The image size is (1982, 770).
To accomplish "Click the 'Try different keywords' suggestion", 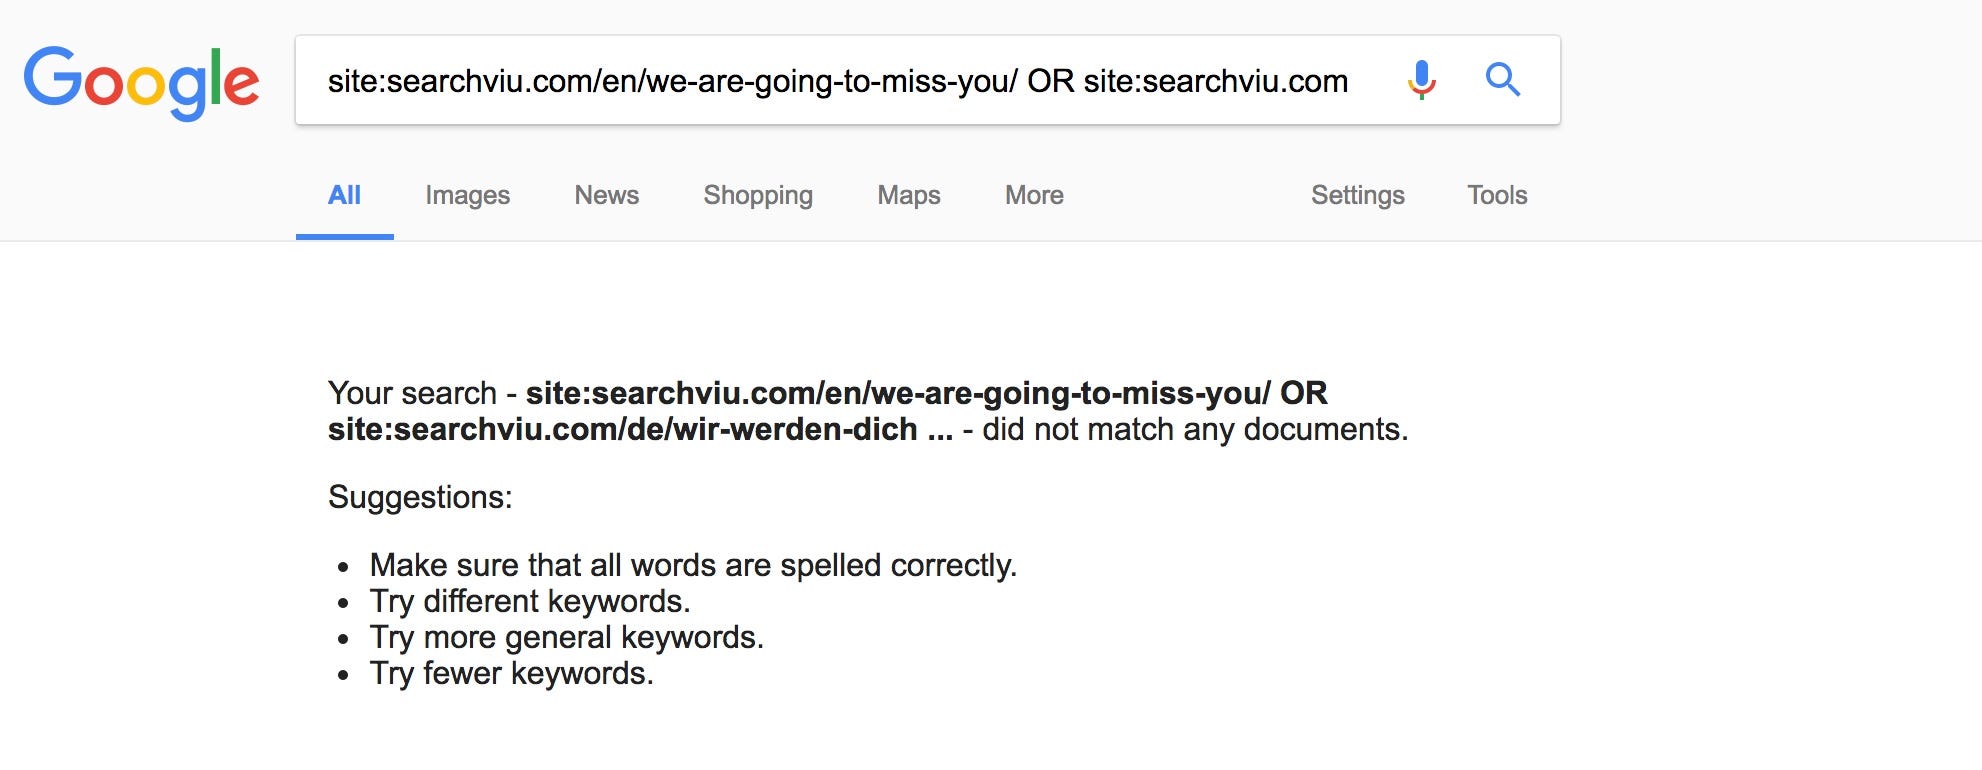I will 530,601.
